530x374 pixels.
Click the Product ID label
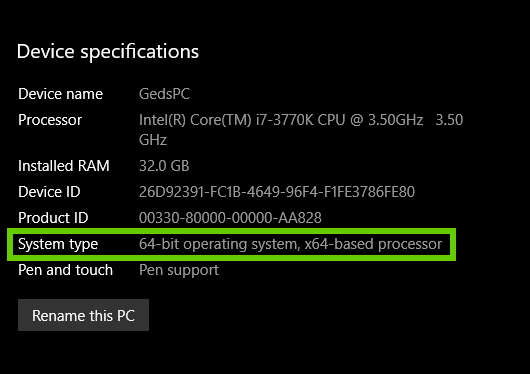coord(53,217)
